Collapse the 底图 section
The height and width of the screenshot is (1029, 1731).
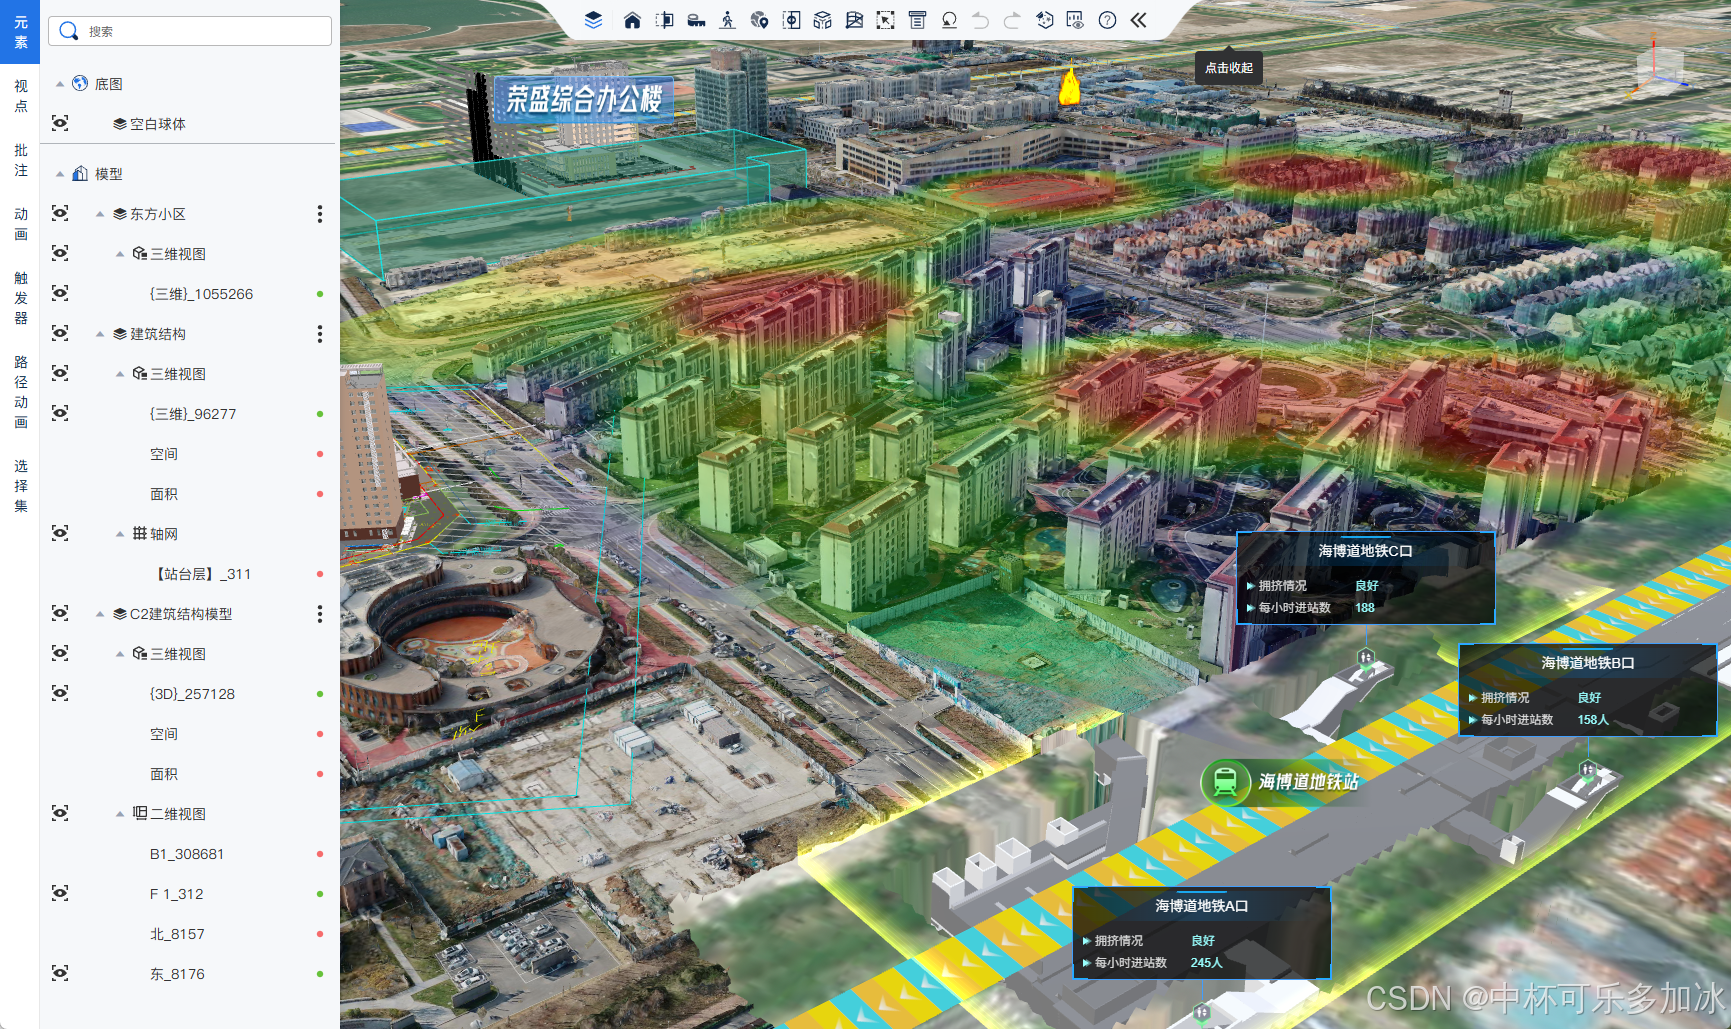pyautogui.click(x=60, y=84)
